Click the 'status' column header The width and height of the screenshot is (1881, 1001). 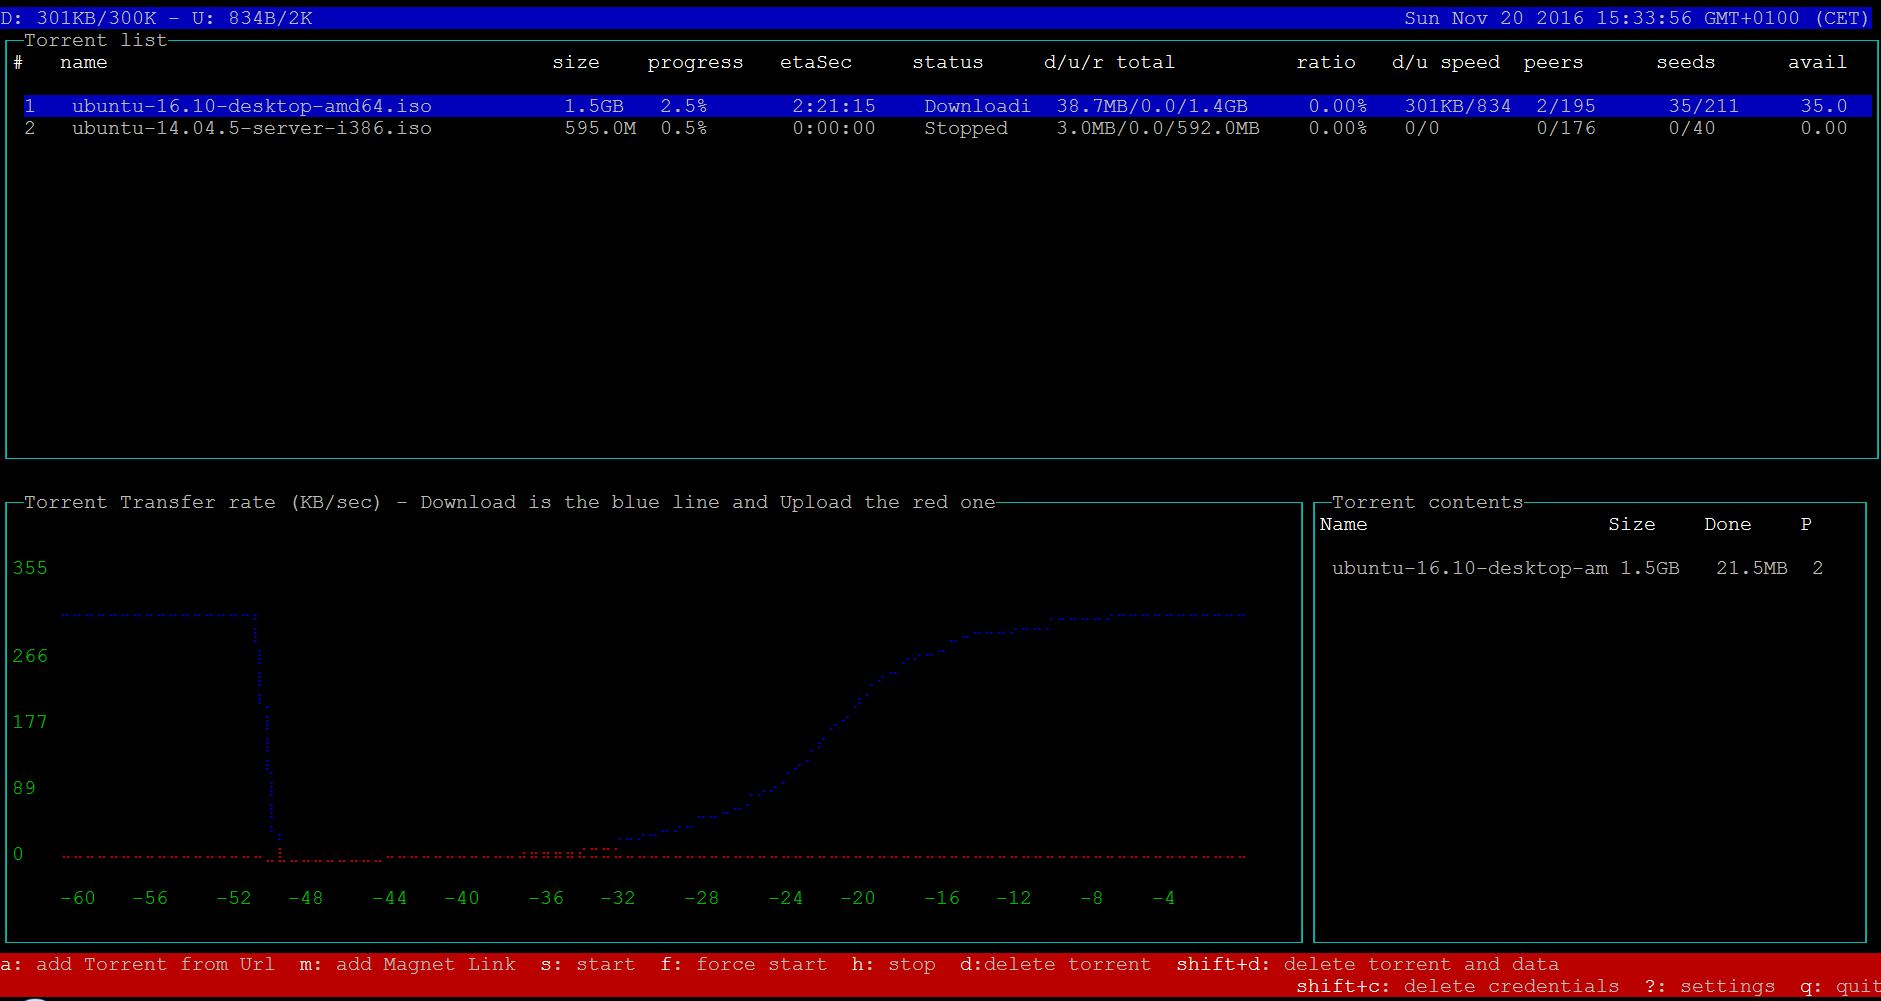tap(948, 62)
